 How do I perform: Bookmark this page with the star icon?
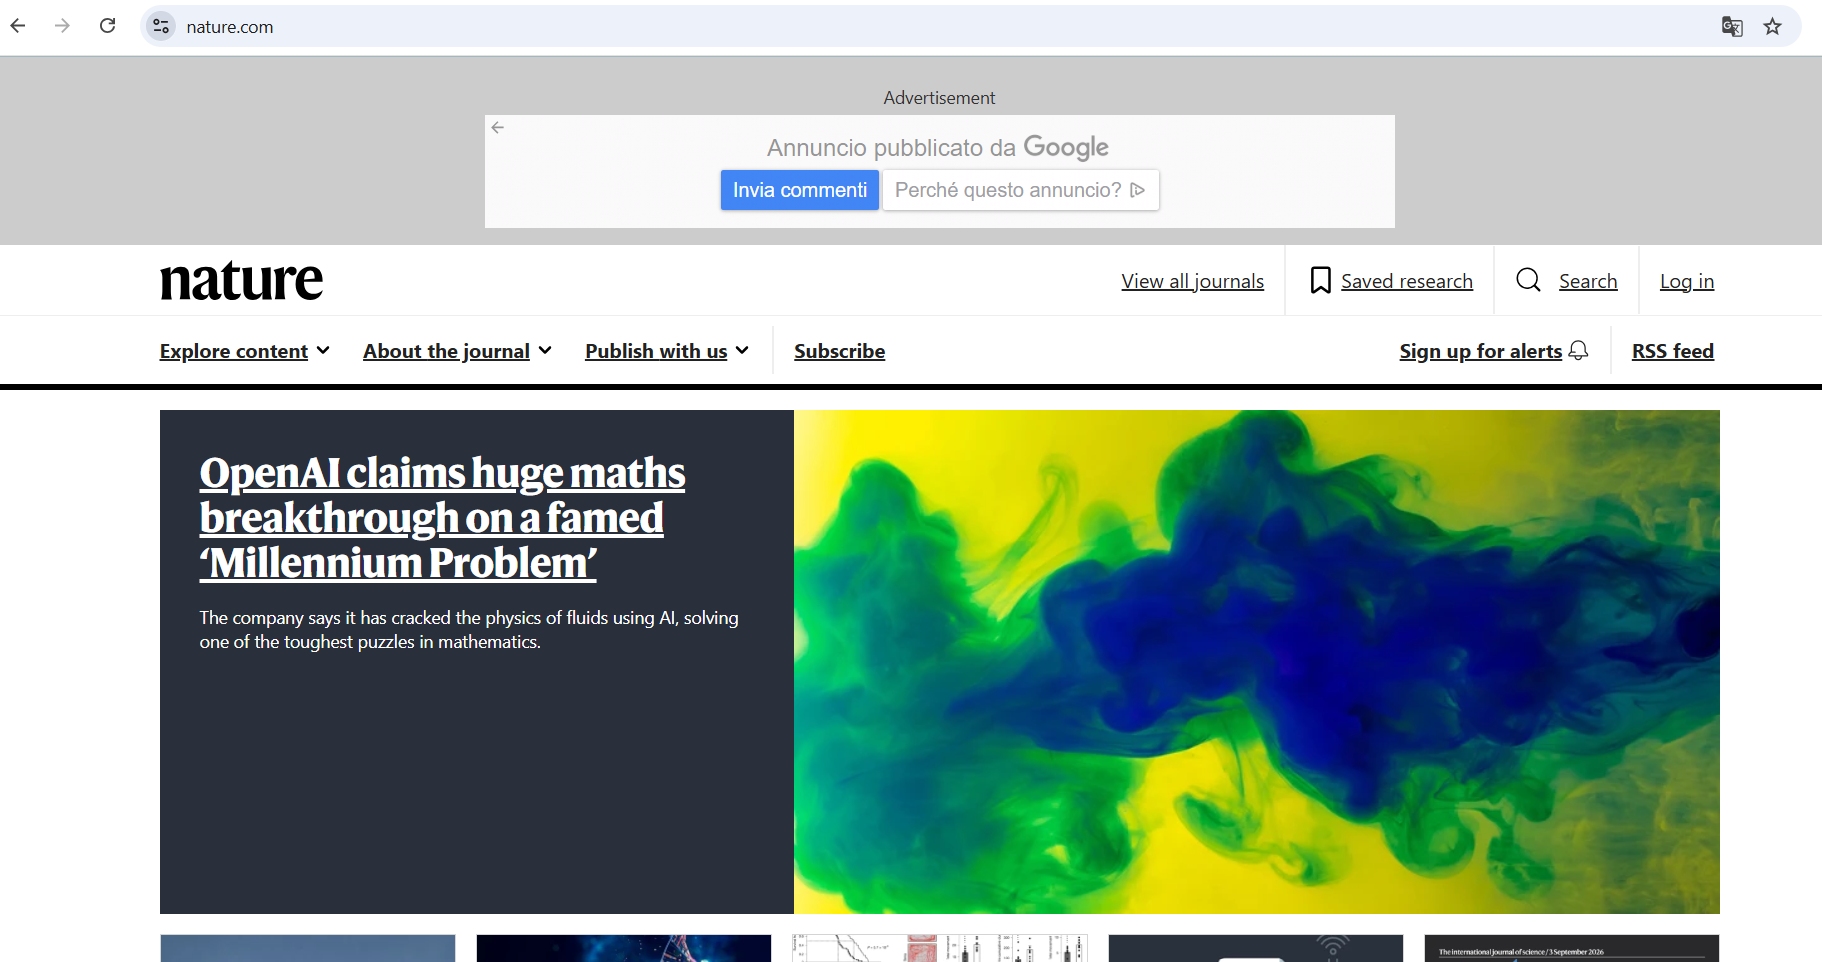click(x=1773, y=26)
